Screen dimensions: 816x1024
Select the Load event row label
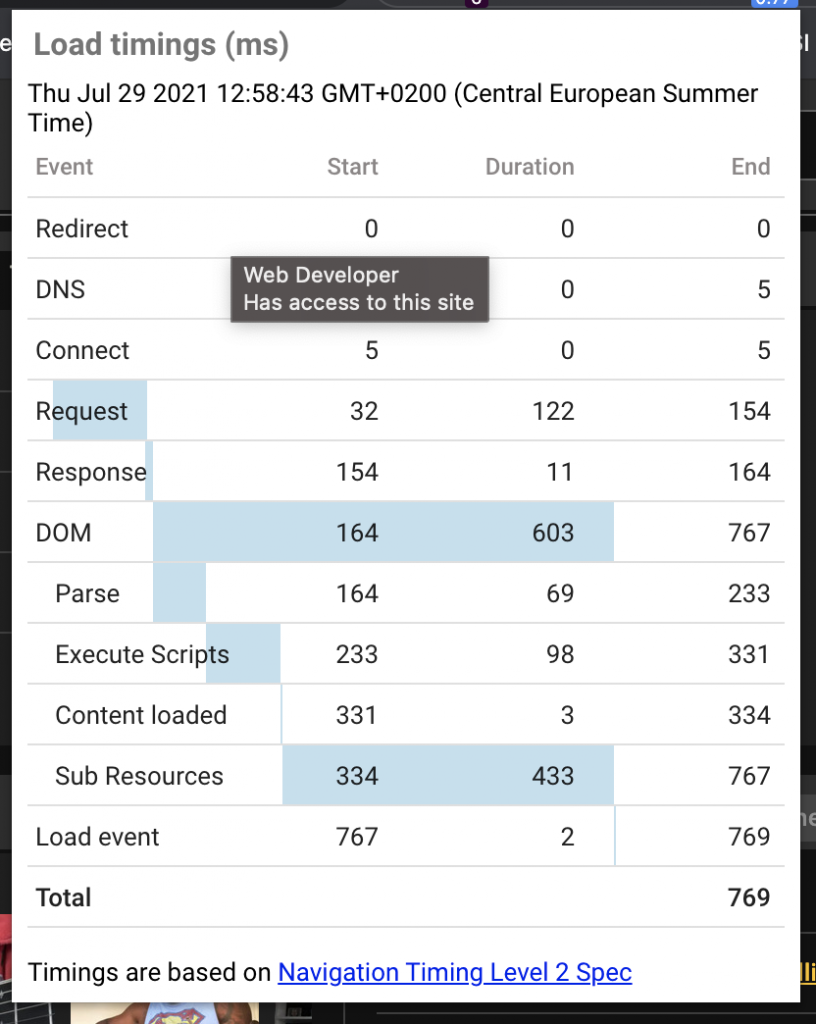[97, 837]
